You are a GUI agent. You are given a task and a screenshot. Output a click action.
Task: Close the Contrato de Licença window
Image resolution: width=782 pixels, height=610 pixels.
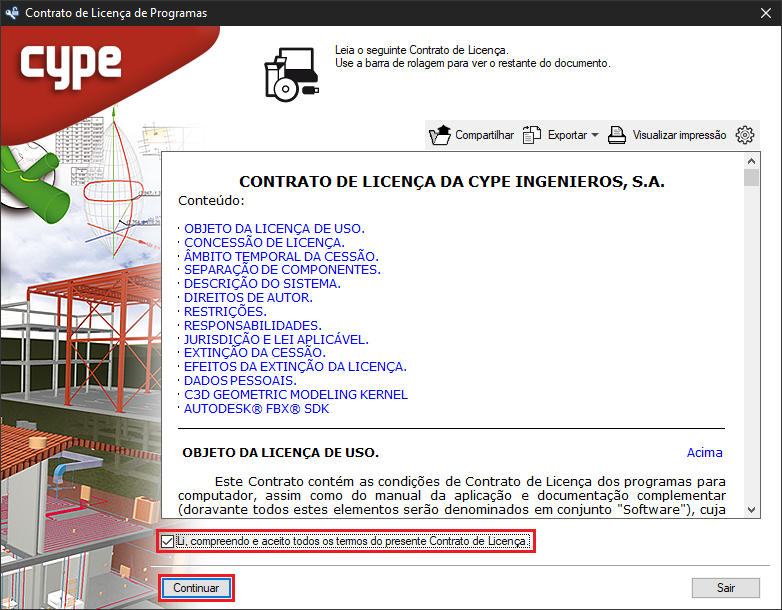766,13
